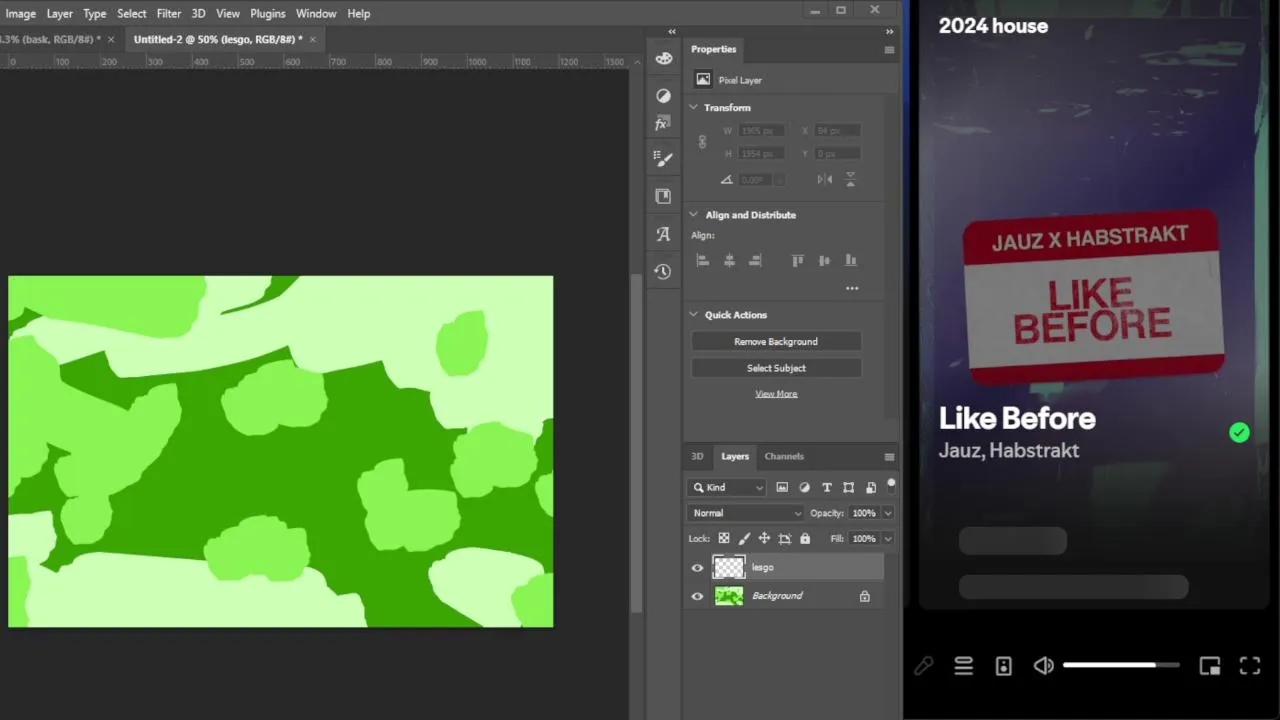The width and height of the screenshot is (1280, 720).
Task: Hide the Background layer eye icon
Action: tap(697, 597)
